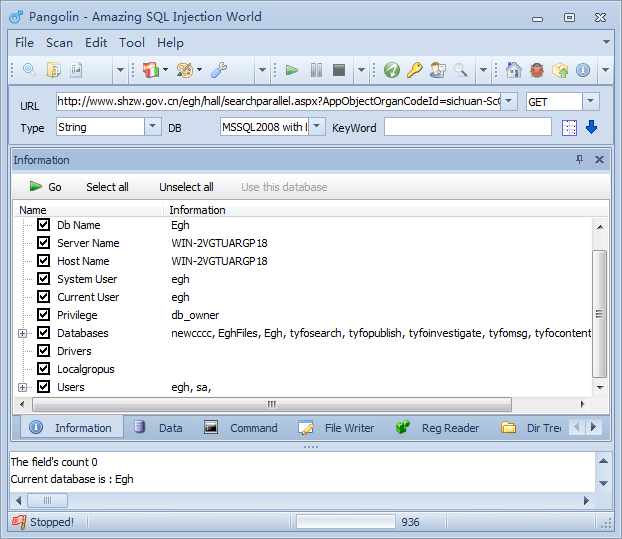Viewport: 622px width, 539px height.
Task: Click the blue down arrow icon
Action: tap(591, 127)
